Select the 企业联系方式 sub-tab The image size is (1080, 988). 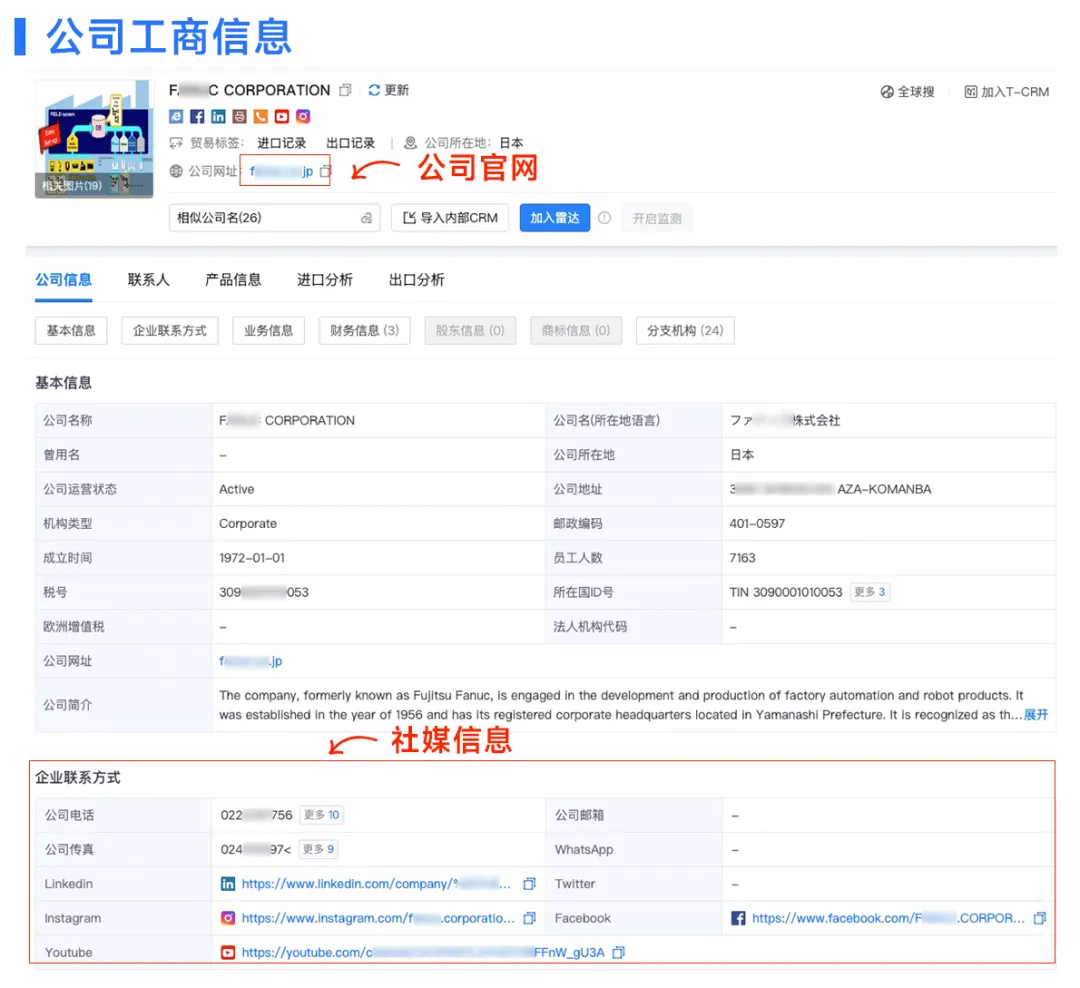pyautogui.click(x=169, y=331)
